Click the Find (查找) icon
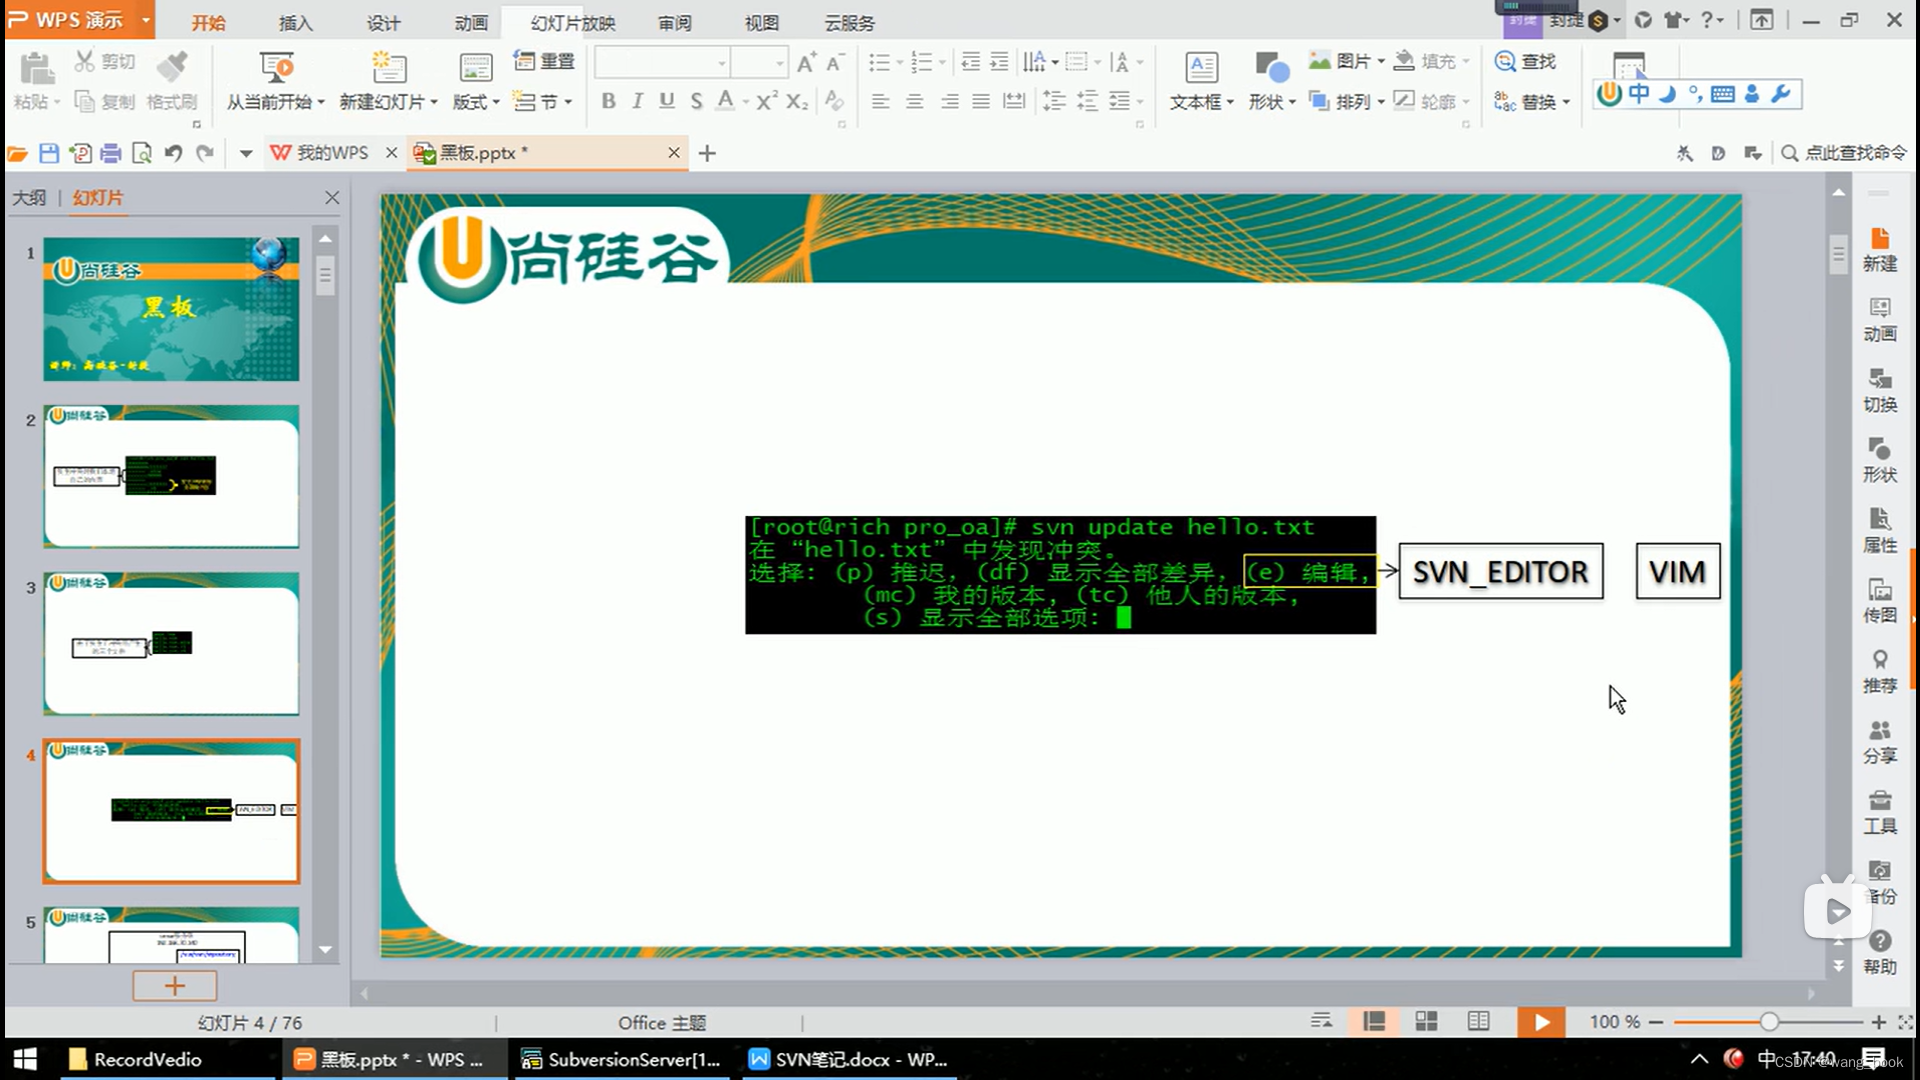The height and width of the screenshot is (1080, 1920). pos(1505,61)
